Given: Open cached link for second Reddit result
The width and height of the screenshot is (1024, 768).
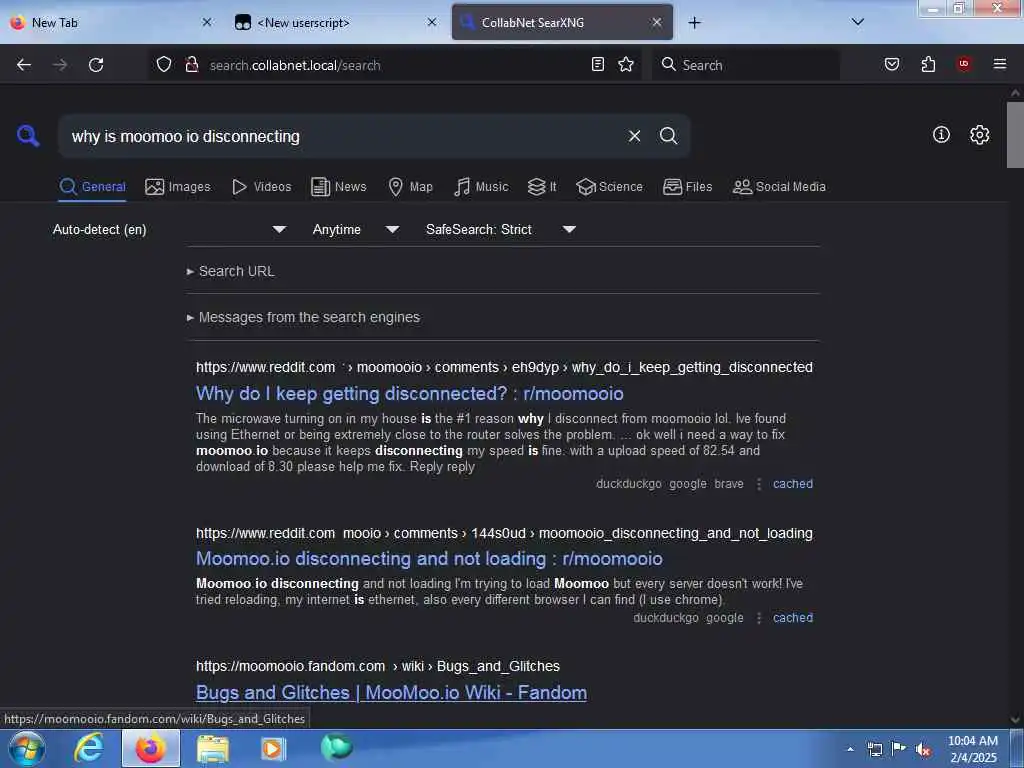Looking at the screenshot, I should (793, 618).
